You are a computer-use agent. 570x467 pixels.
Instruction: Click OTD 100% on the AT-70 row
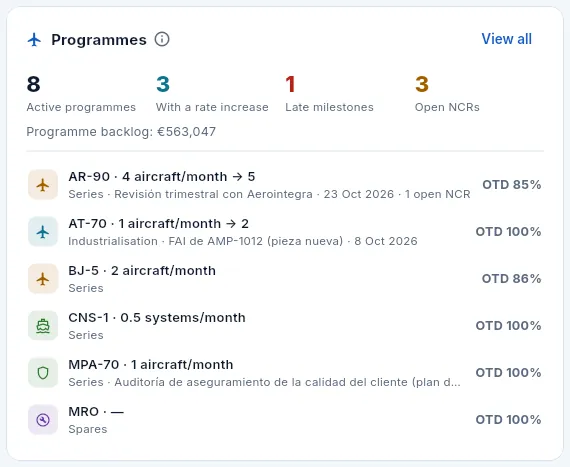pos(509,232)
